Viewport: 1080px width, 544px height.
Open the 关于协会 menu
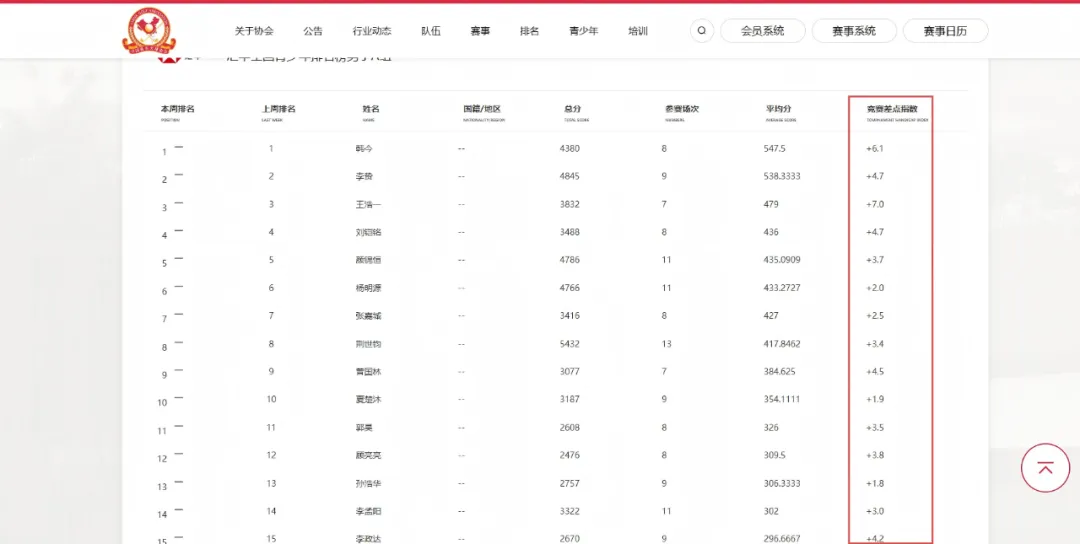254,31
